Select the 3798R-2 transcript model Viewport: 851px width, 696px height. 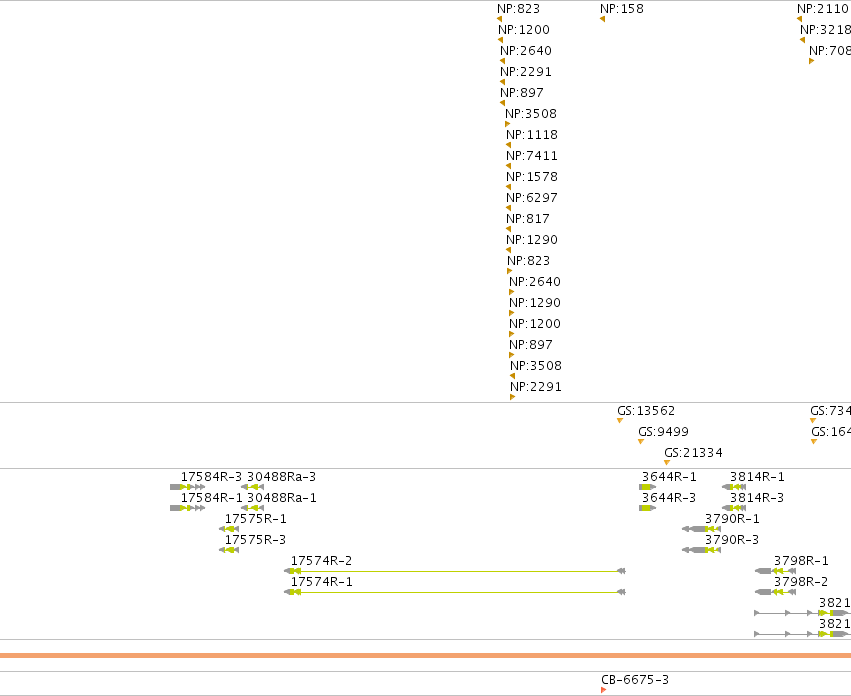tap(776, 592)
